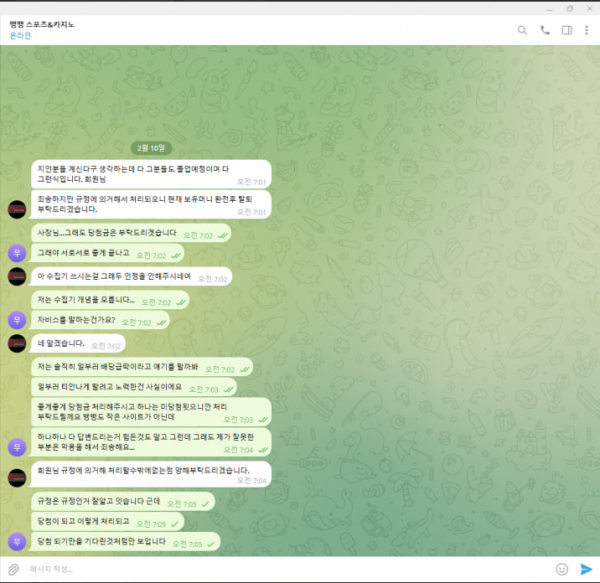The image size is (600, 583).
Task: Open the three-dot more options menu
Action: [x=586, y=30]
